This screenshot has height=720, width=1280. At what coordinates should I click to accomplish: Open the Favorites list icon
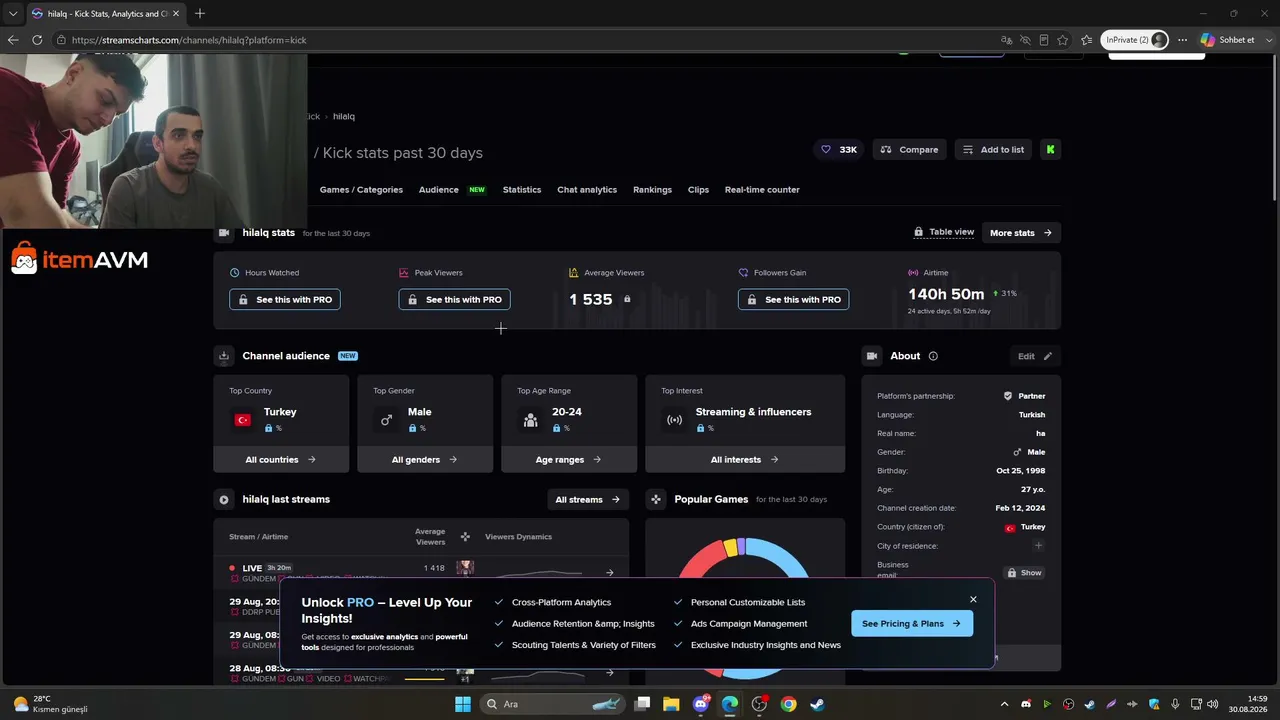[x=1087, y=40]
